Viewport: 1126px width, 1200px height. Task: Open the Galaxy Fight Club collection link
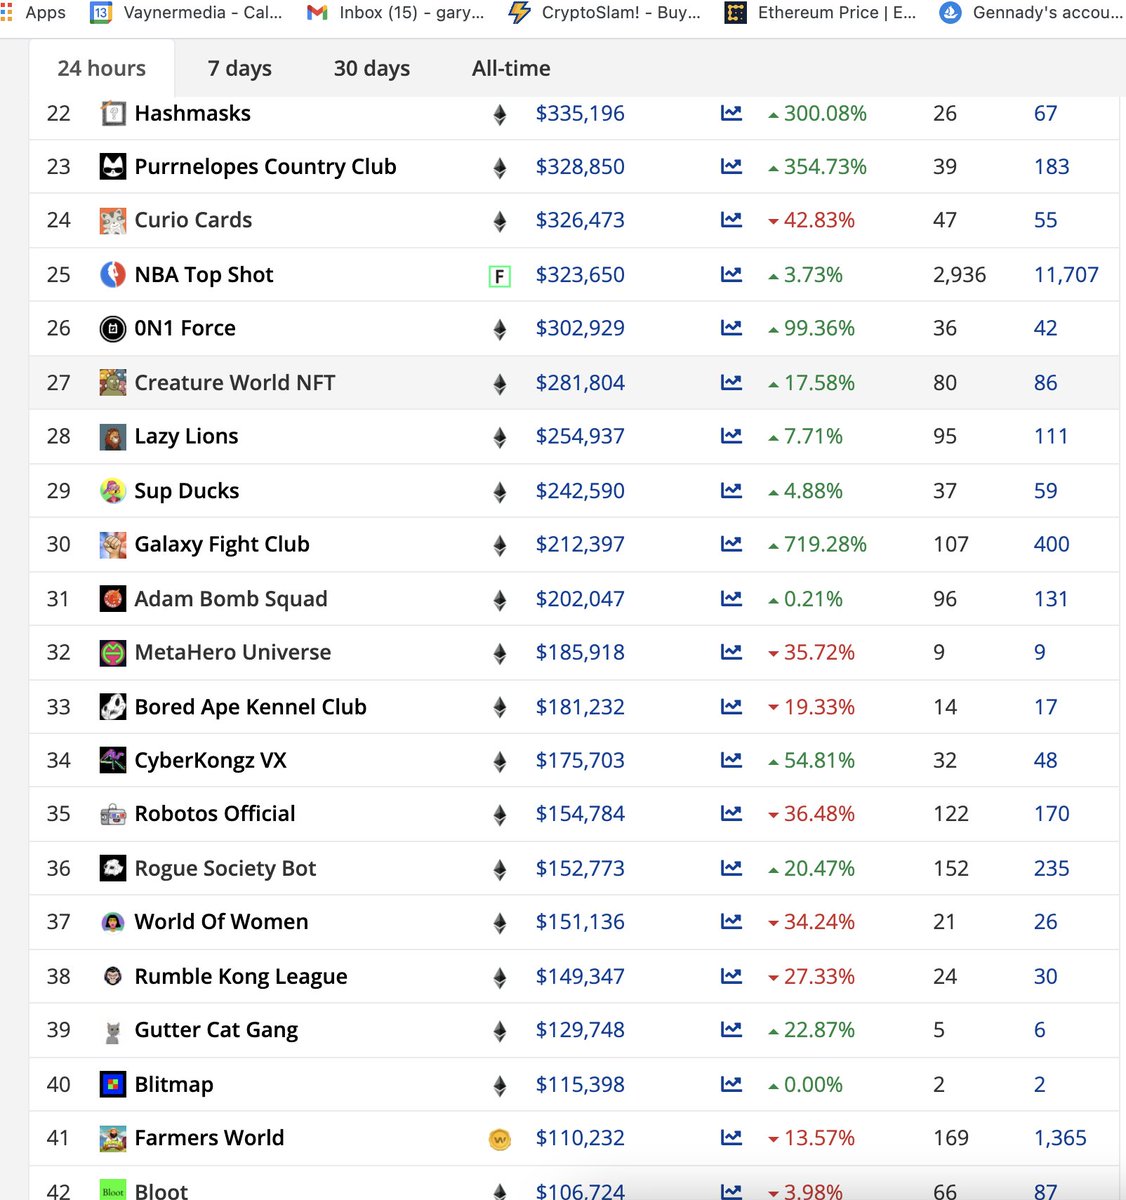222,545
